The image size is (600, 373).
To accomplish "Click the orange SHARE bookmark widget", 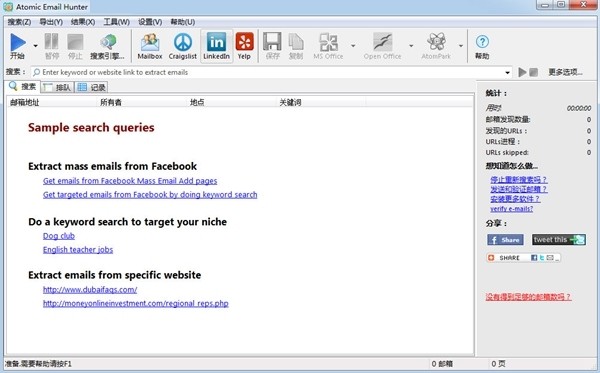I will coord(523,258).
